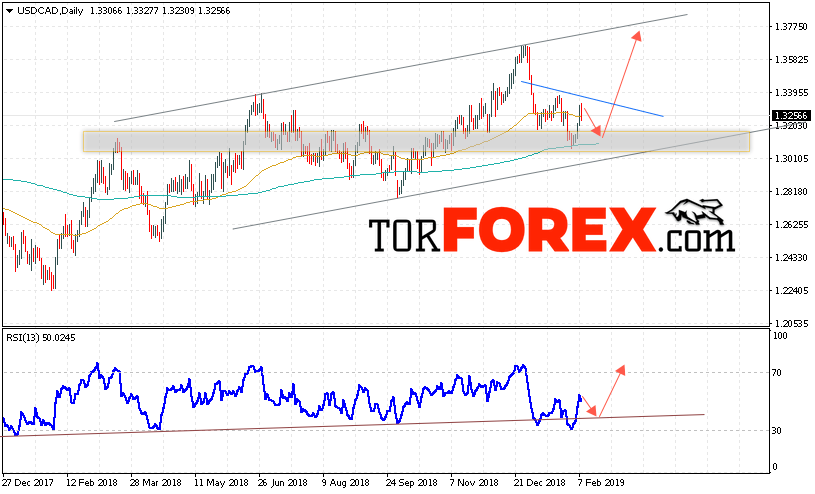Click the 1.35825 price axis label
The width and height of the screenshot is (815, 494).
click(791, 59)
